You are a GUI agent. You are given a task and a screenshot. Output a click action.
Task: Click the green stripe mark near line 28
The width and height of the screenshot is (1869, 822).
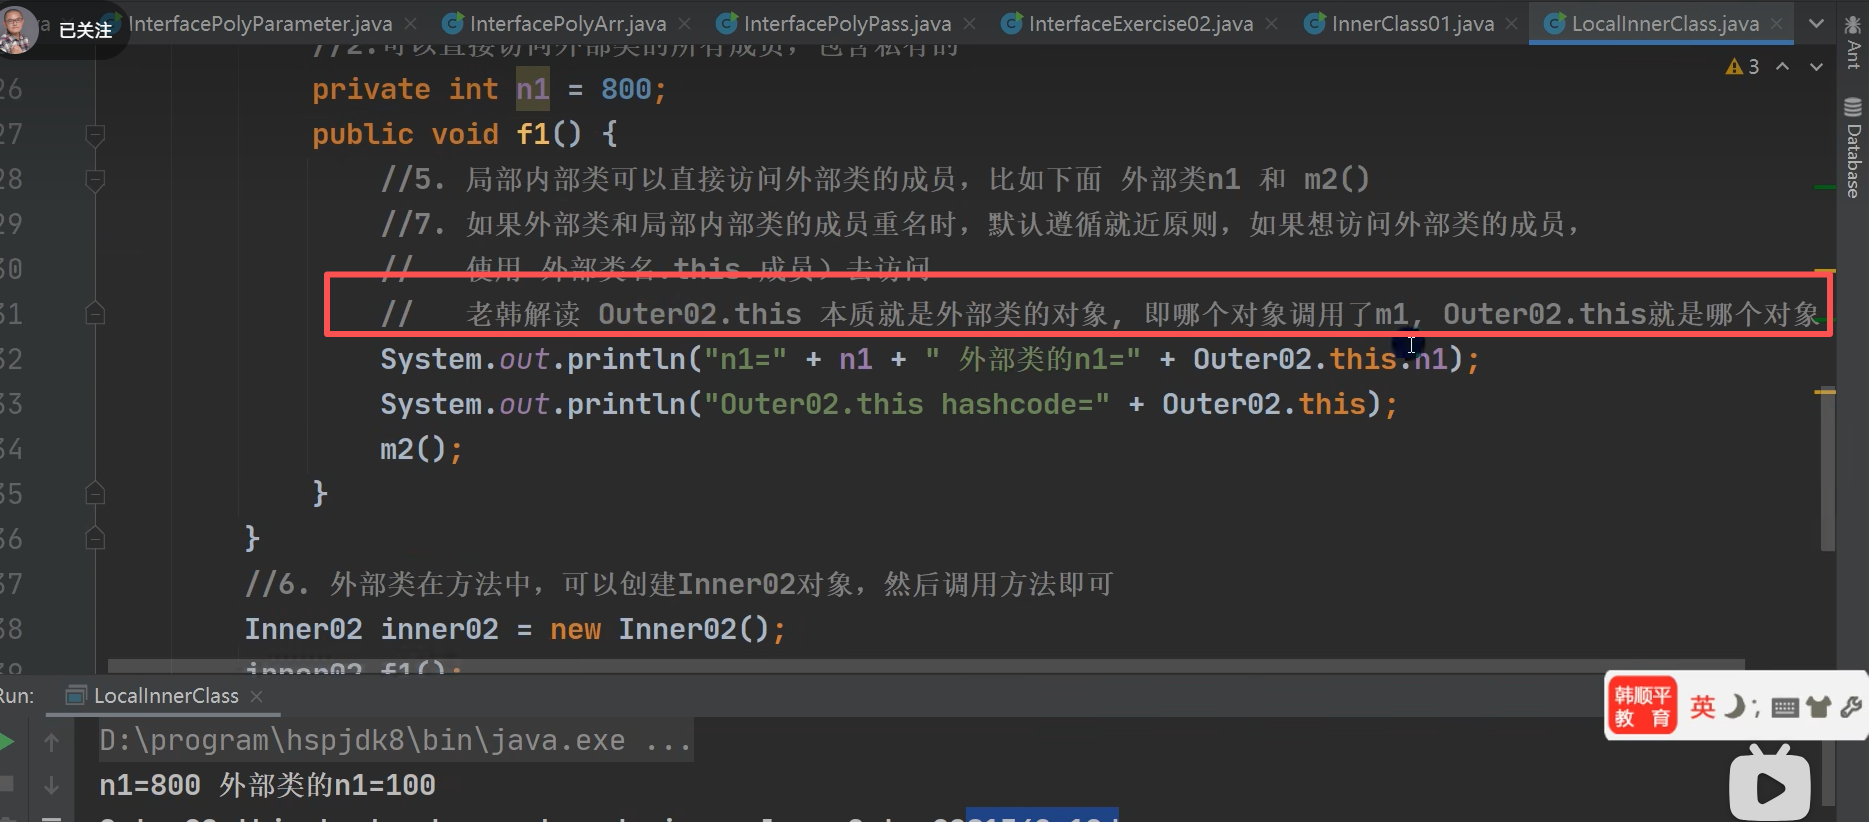pos(1825,187)
